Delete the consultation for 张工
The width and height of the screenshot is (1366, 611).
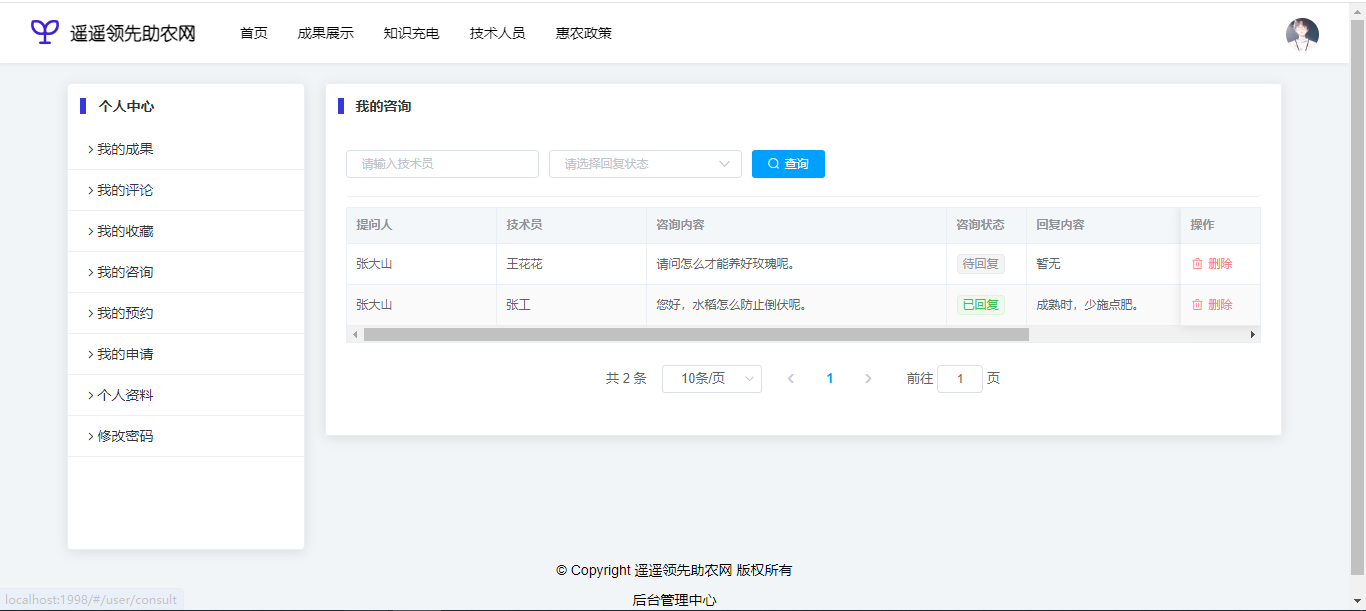[x=1211, y=305]
